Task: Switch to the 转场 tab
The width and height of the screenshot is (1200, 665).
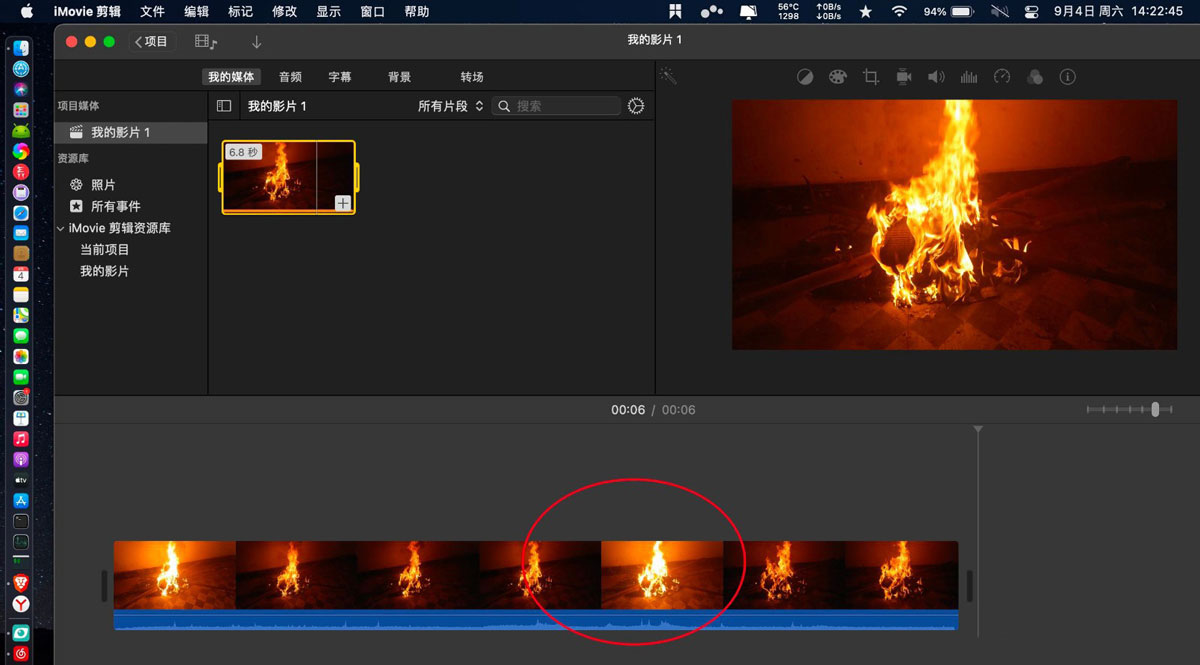Action: point(472,77)
